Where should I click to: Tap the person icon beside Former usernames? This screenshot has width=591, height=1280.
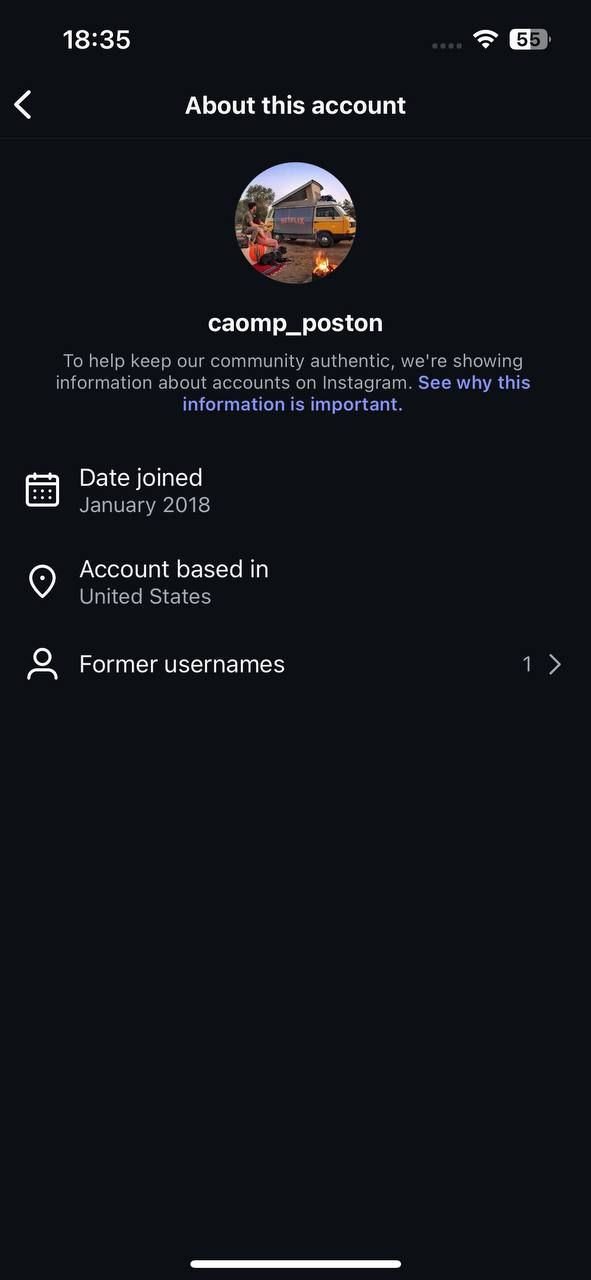point(42,664)
